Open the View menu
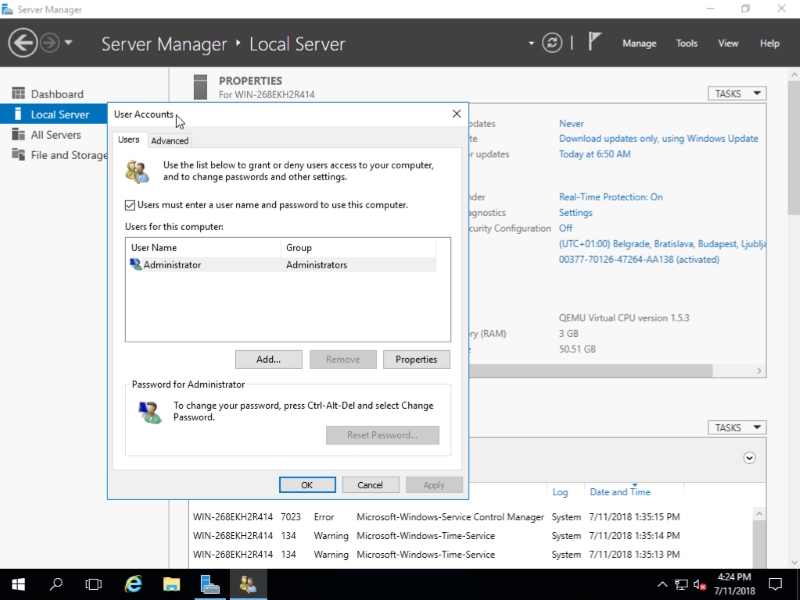 728,43
